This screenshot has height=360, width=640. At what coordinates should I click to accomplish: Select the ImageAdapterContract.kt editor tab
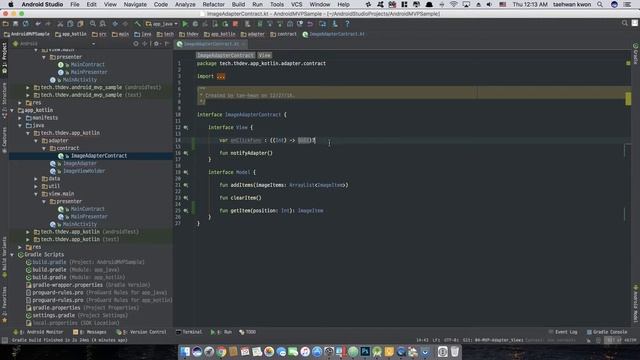(211, 44)
